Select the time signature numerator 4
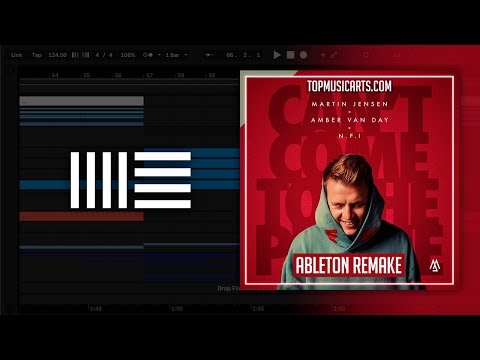The height and width of the screenshot is (360, 480). pos(97,55)
